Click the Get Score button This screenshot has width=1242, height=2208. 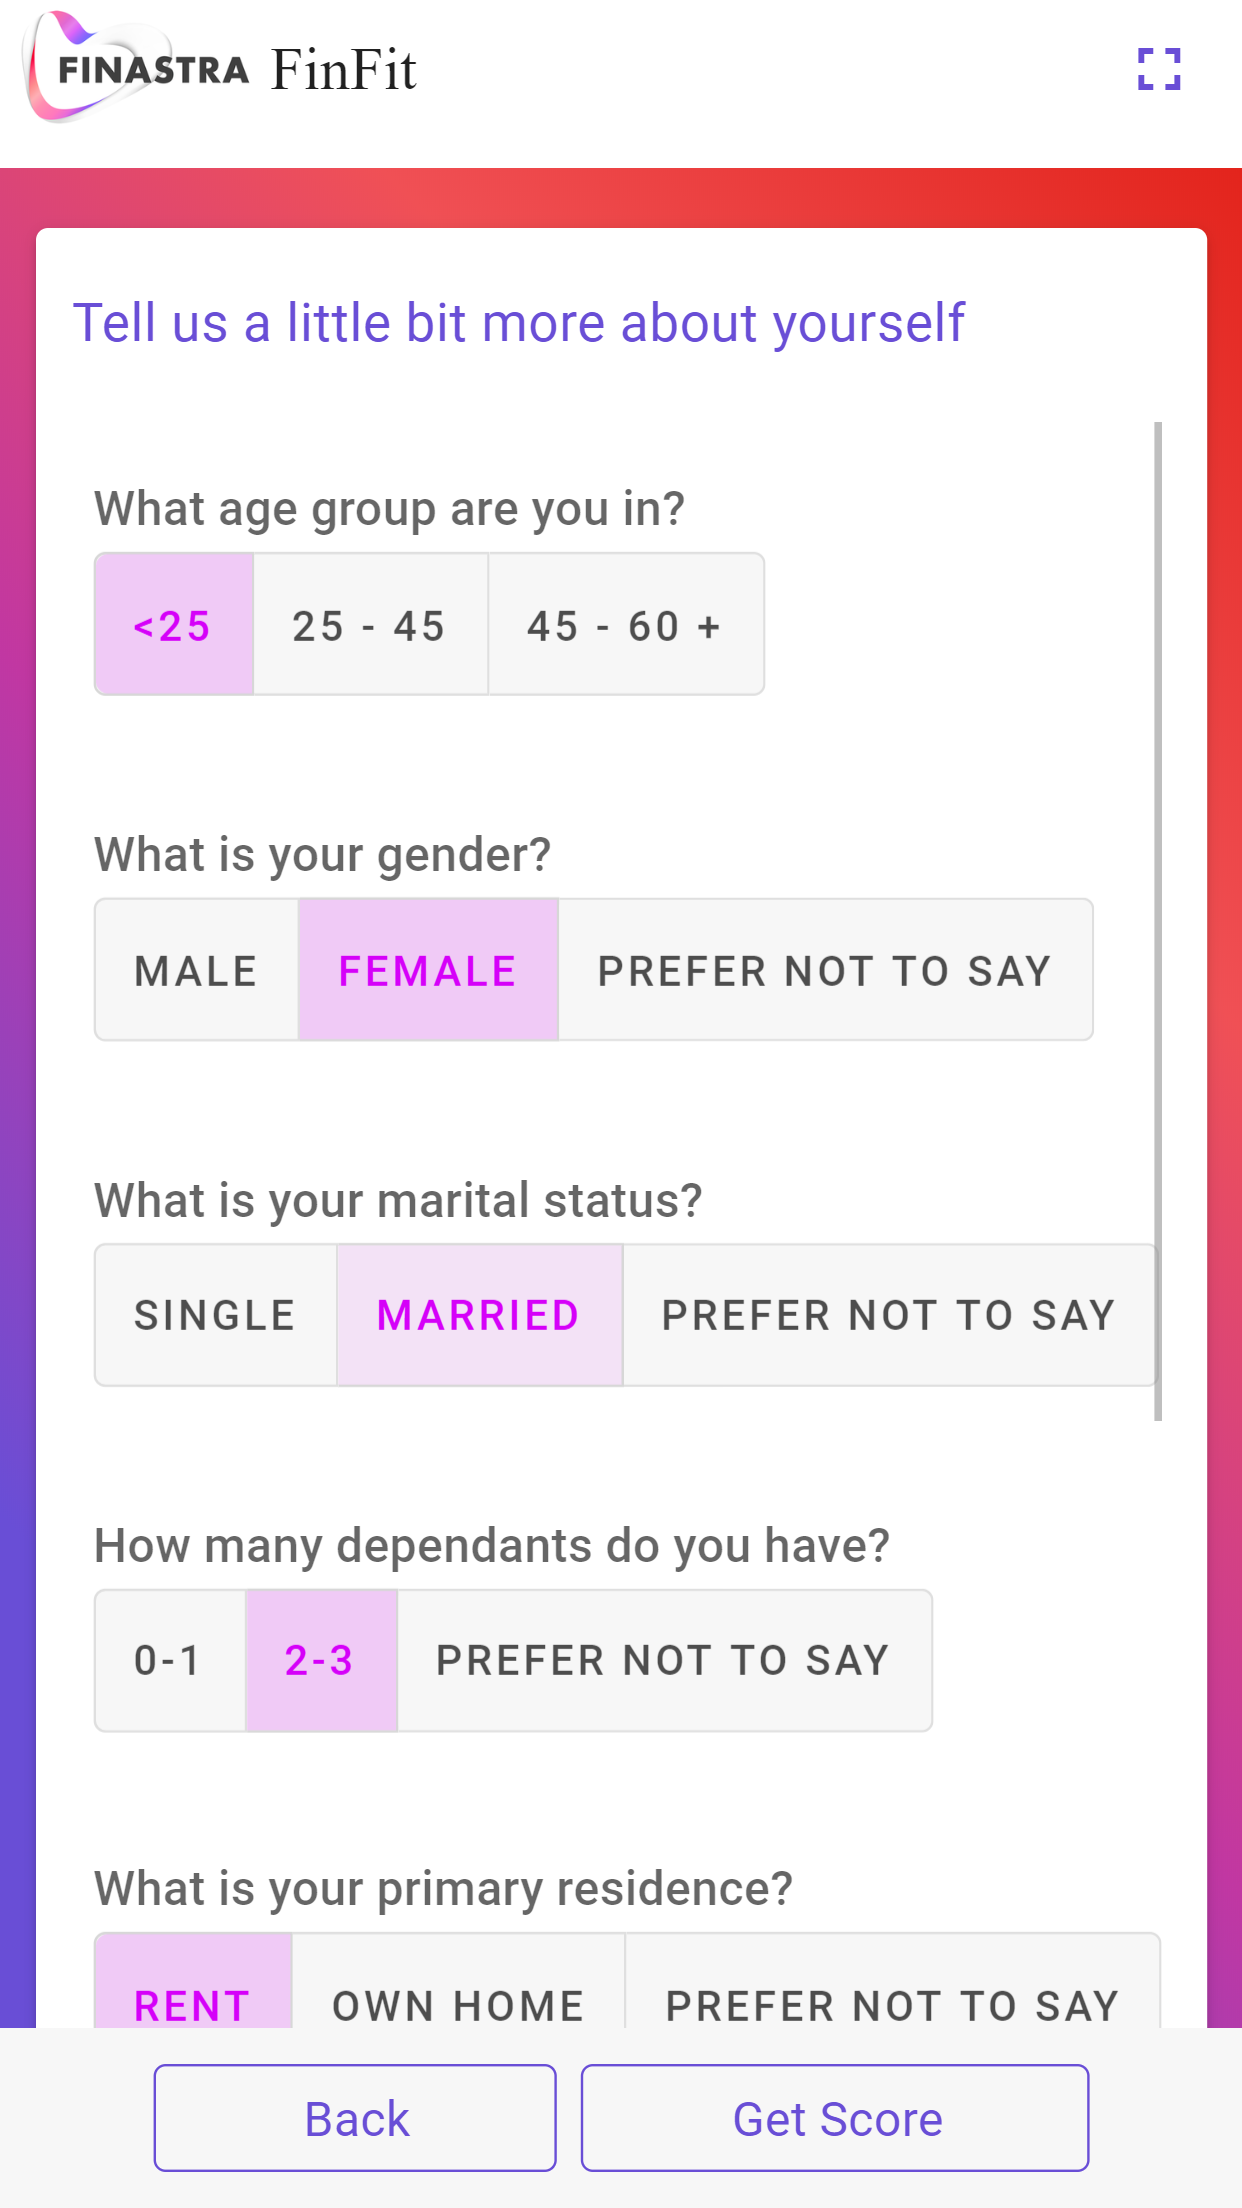[x=835, y=2118]
